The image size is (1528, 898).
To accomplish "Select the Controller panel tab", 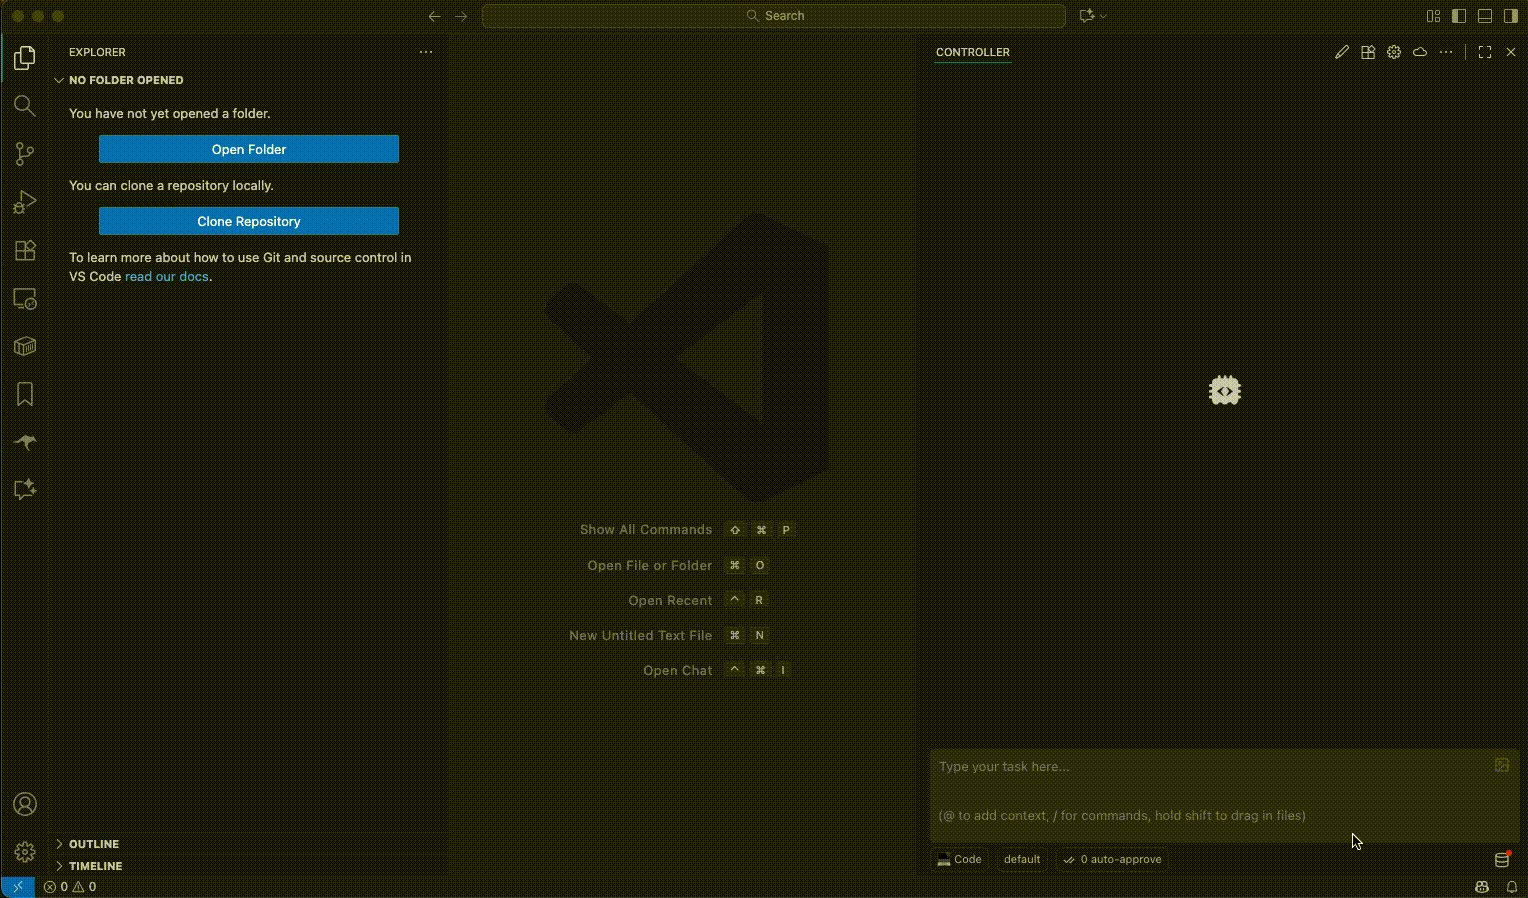I will (972, 52).
